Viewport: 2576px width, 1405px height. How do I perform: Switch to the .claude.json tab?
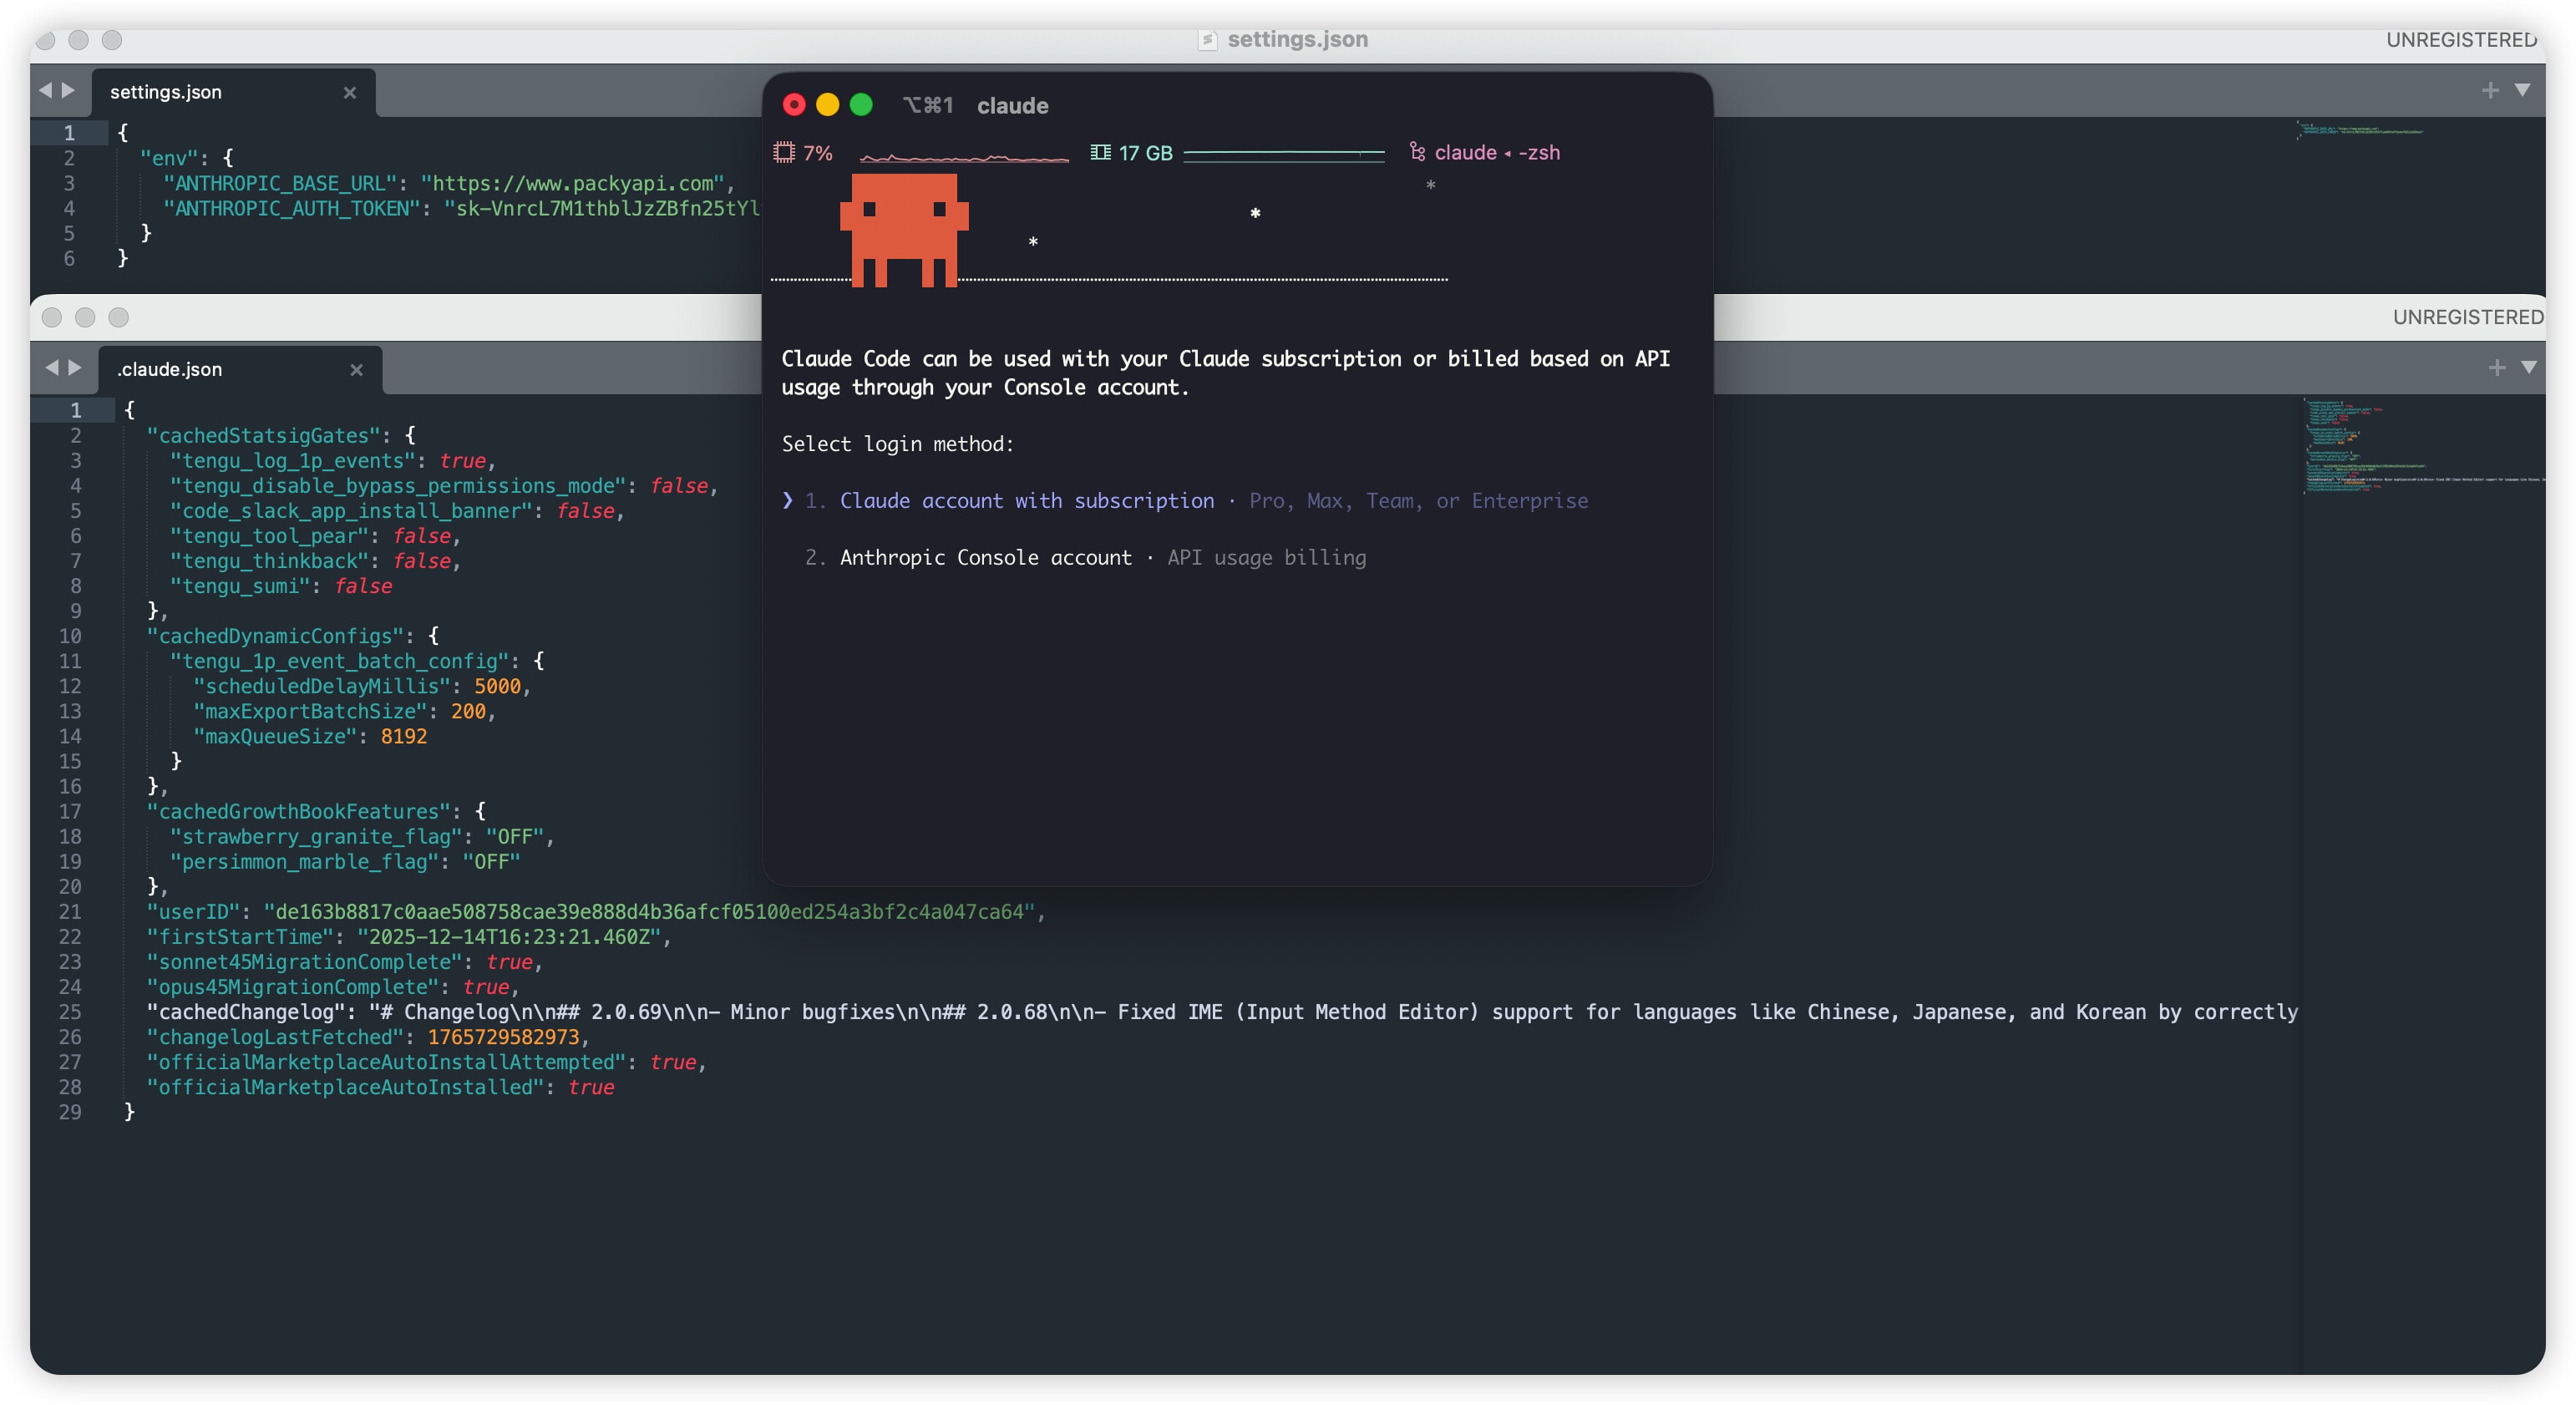pos(170,369)
